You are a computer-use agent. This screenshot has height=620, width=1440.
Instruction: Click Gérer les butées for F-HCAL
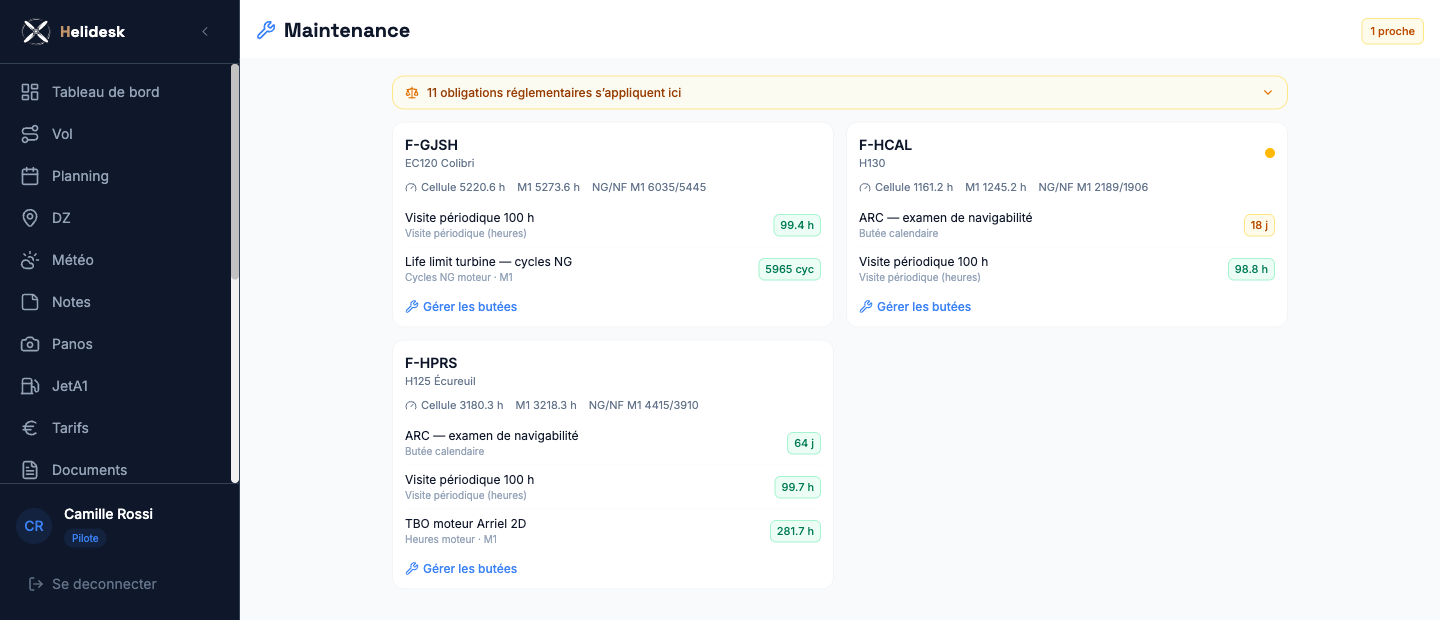pos(915,307)
